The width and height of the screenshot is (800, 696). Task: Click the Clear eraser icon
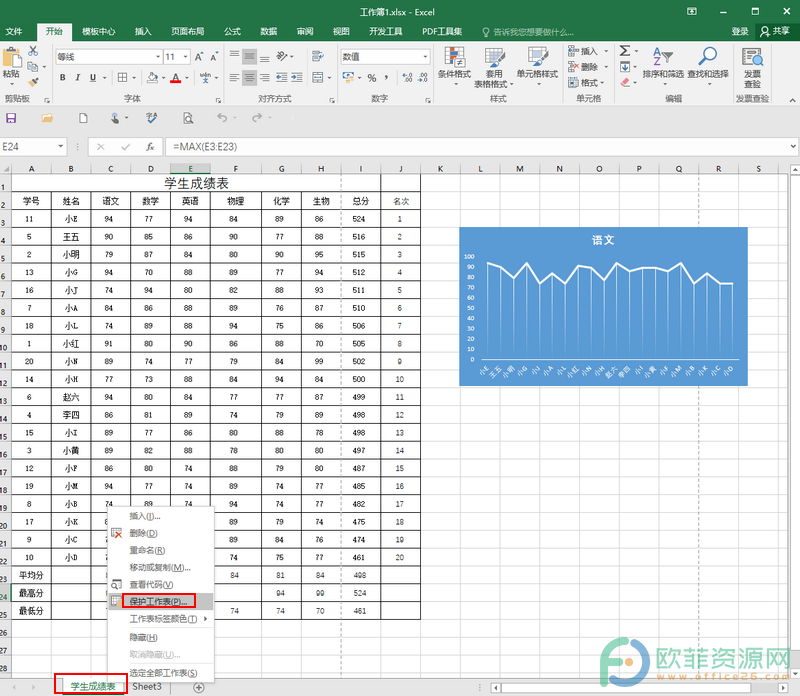tap(626, 82)
